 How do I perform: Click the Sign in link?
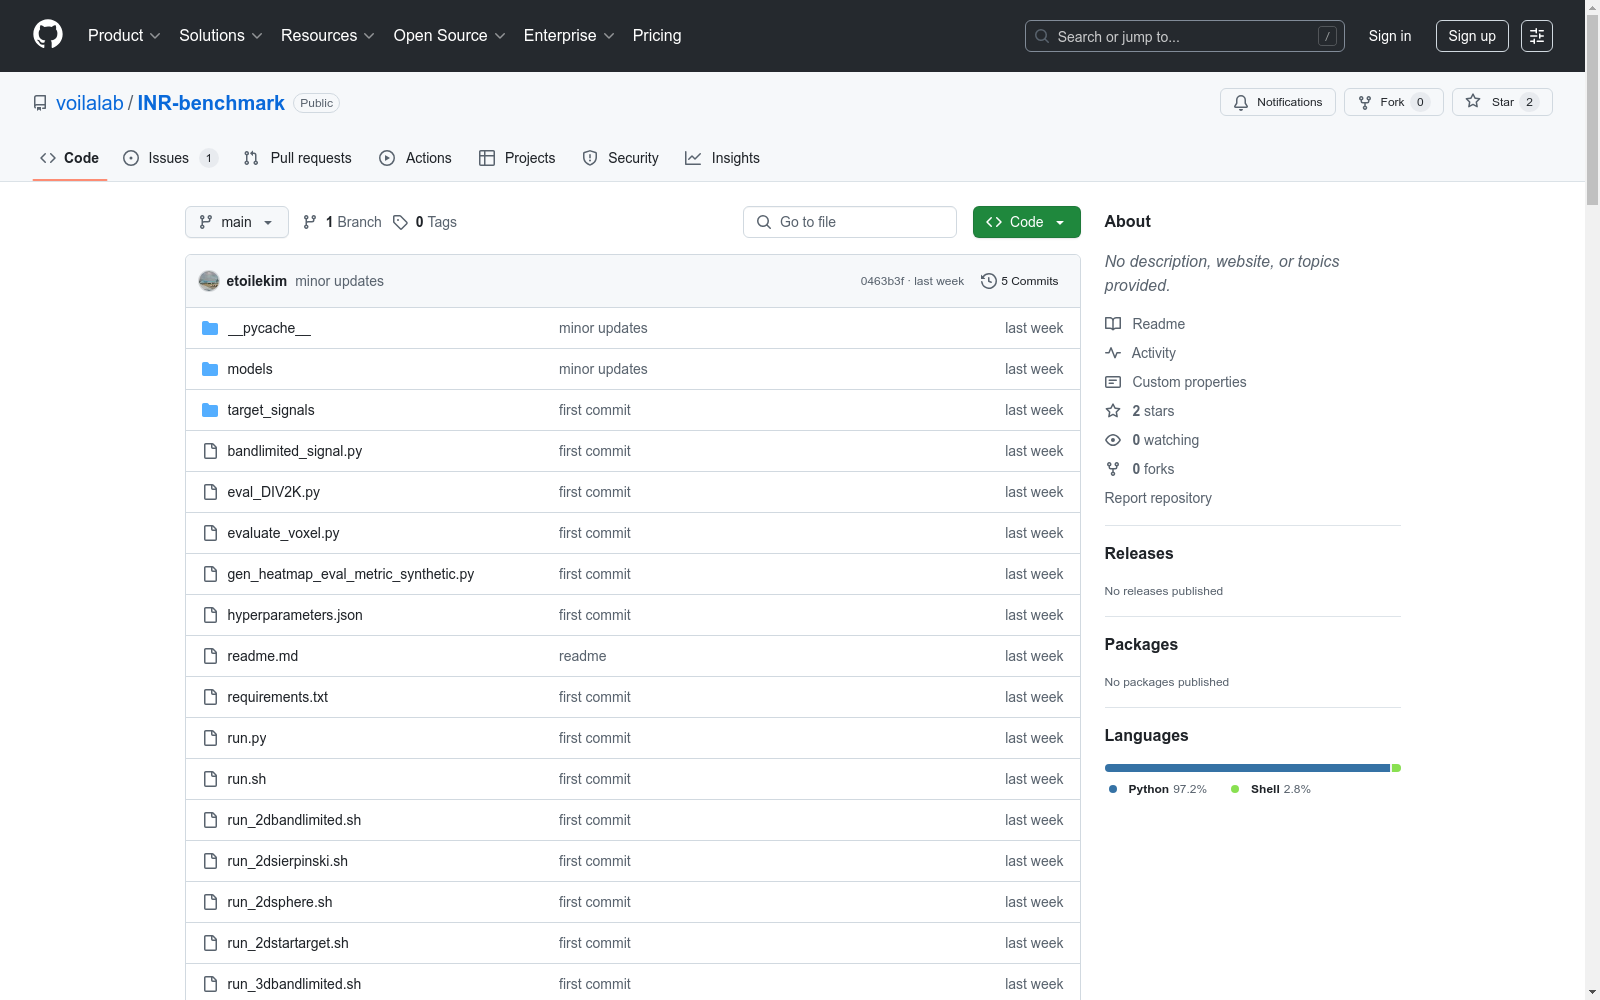point(1390,36)
